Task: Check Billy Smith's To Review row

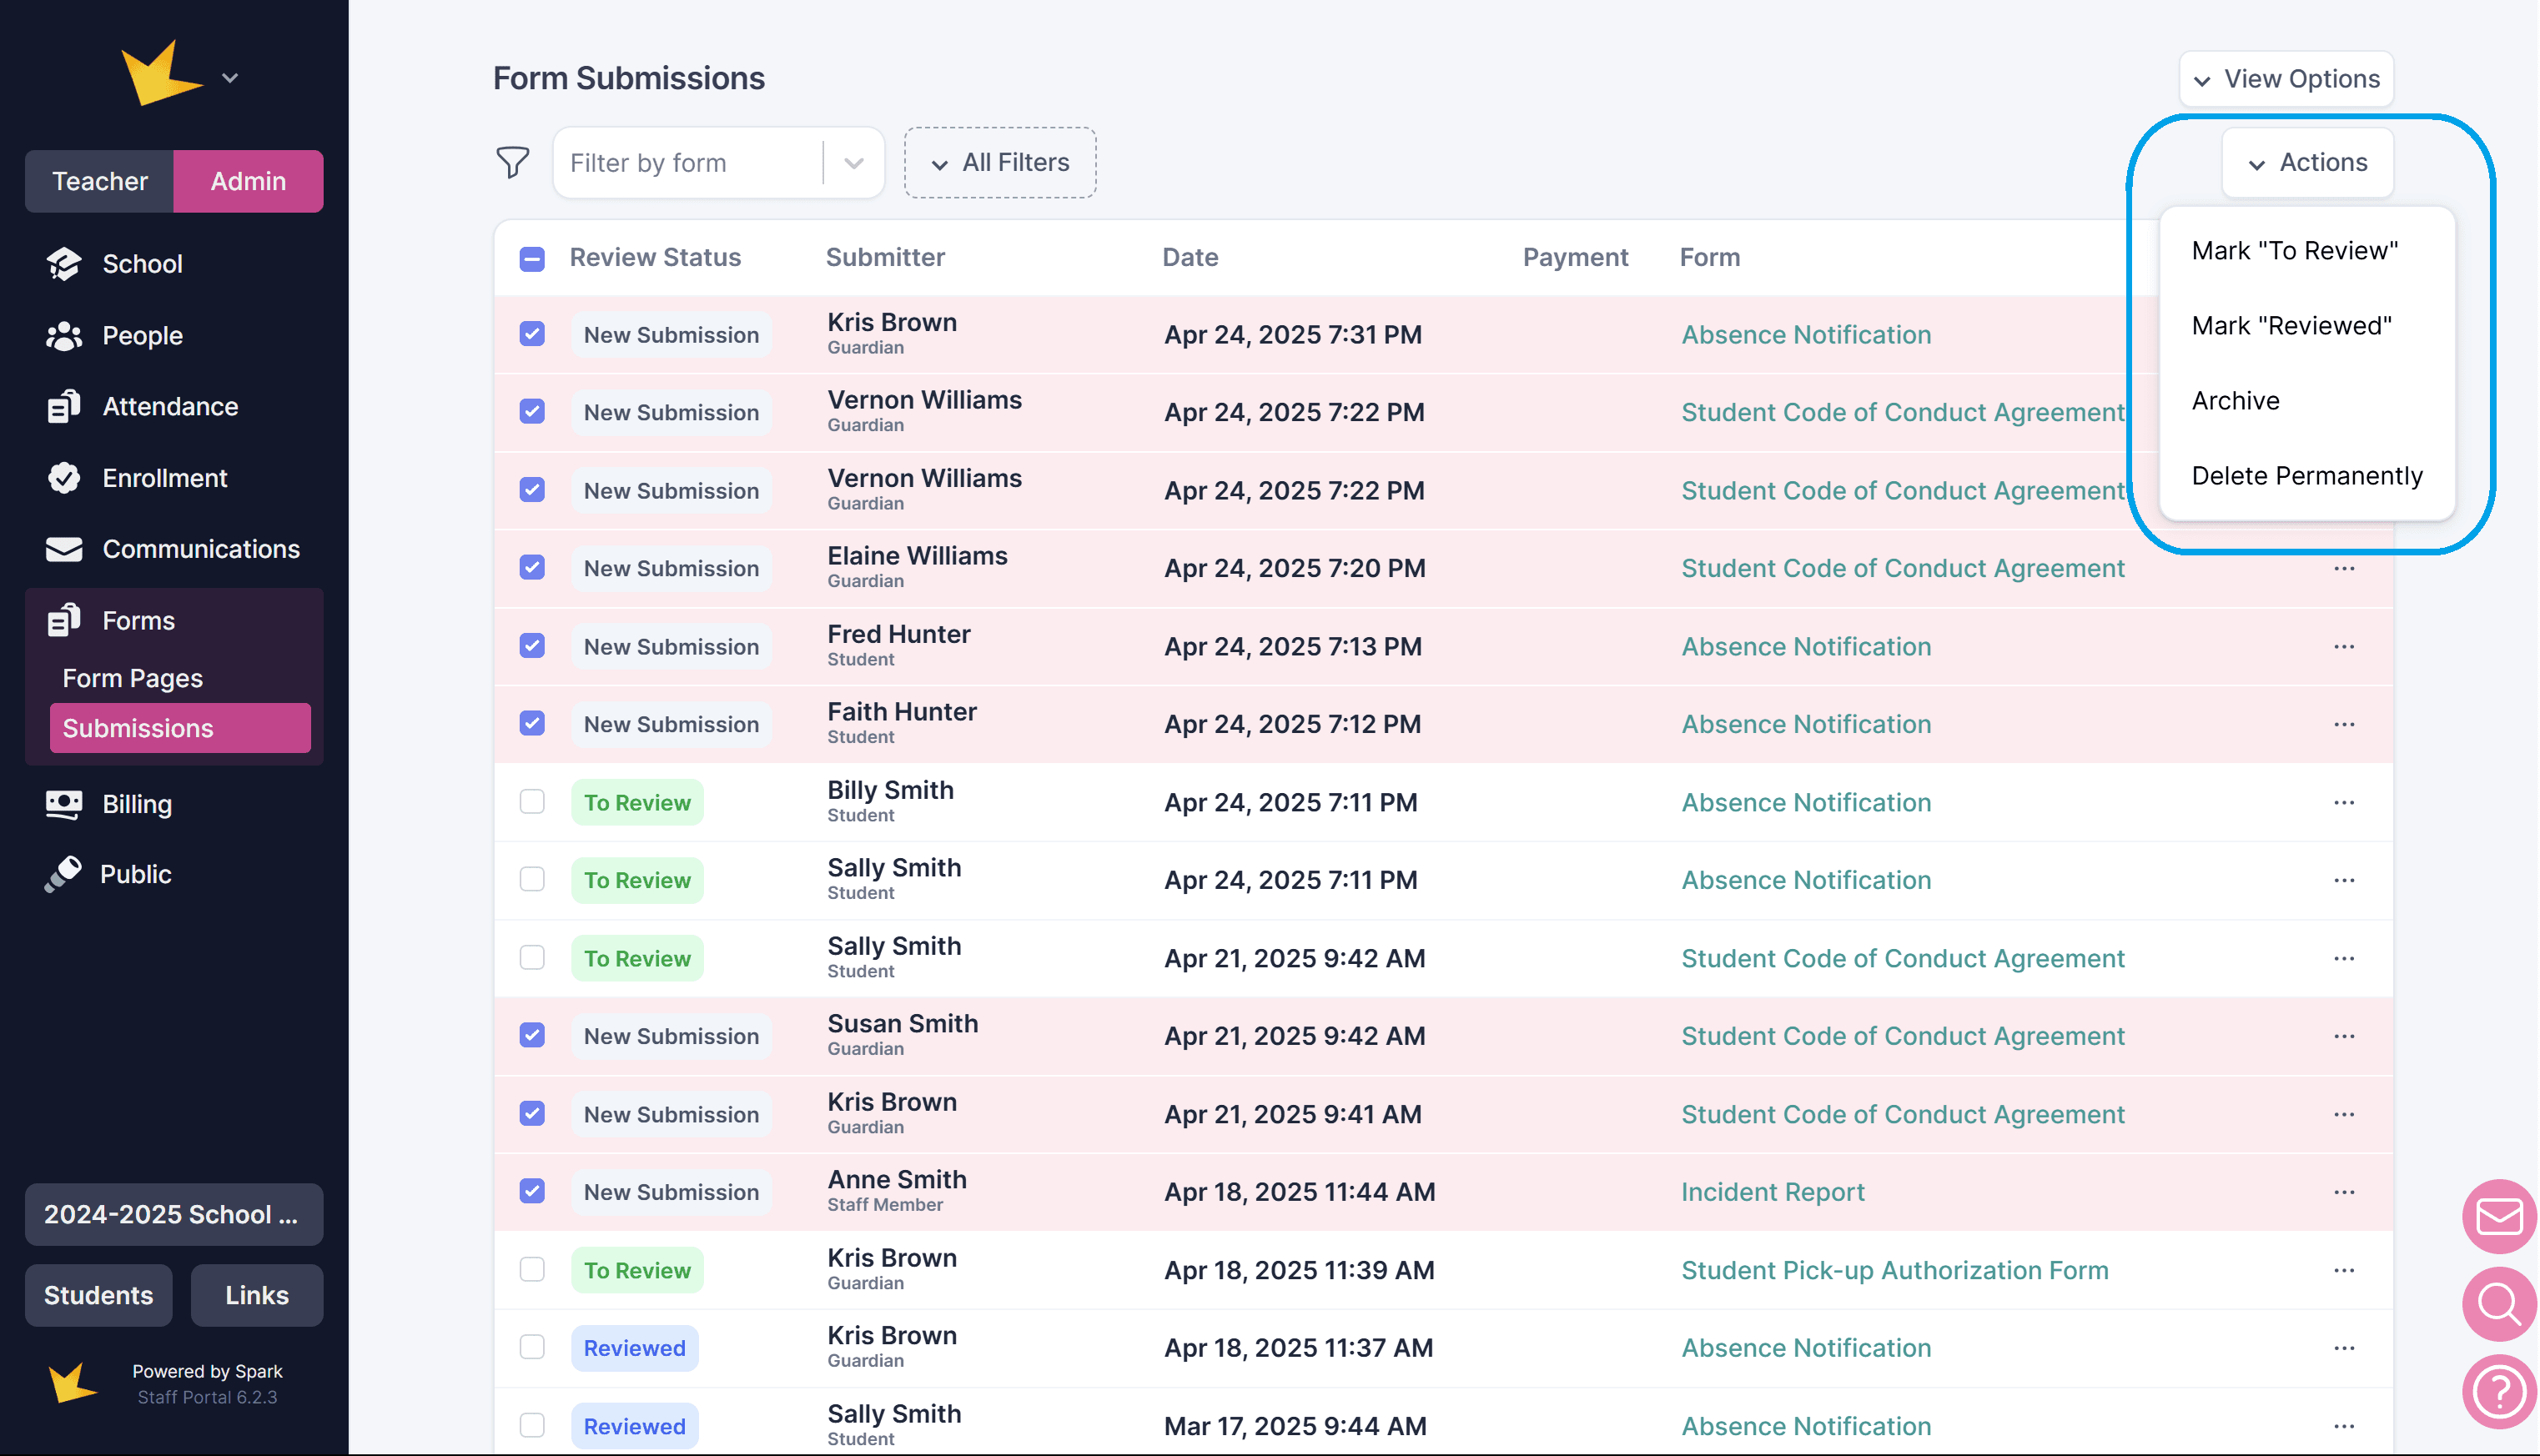Action: click(x=532, y=802)
